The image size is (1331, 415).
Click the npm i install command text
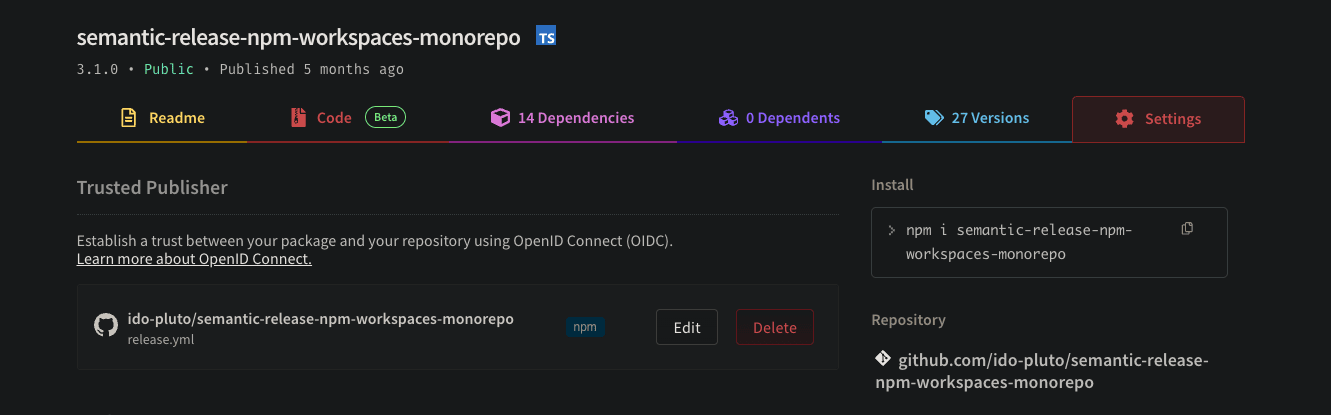coord(1018,242)
